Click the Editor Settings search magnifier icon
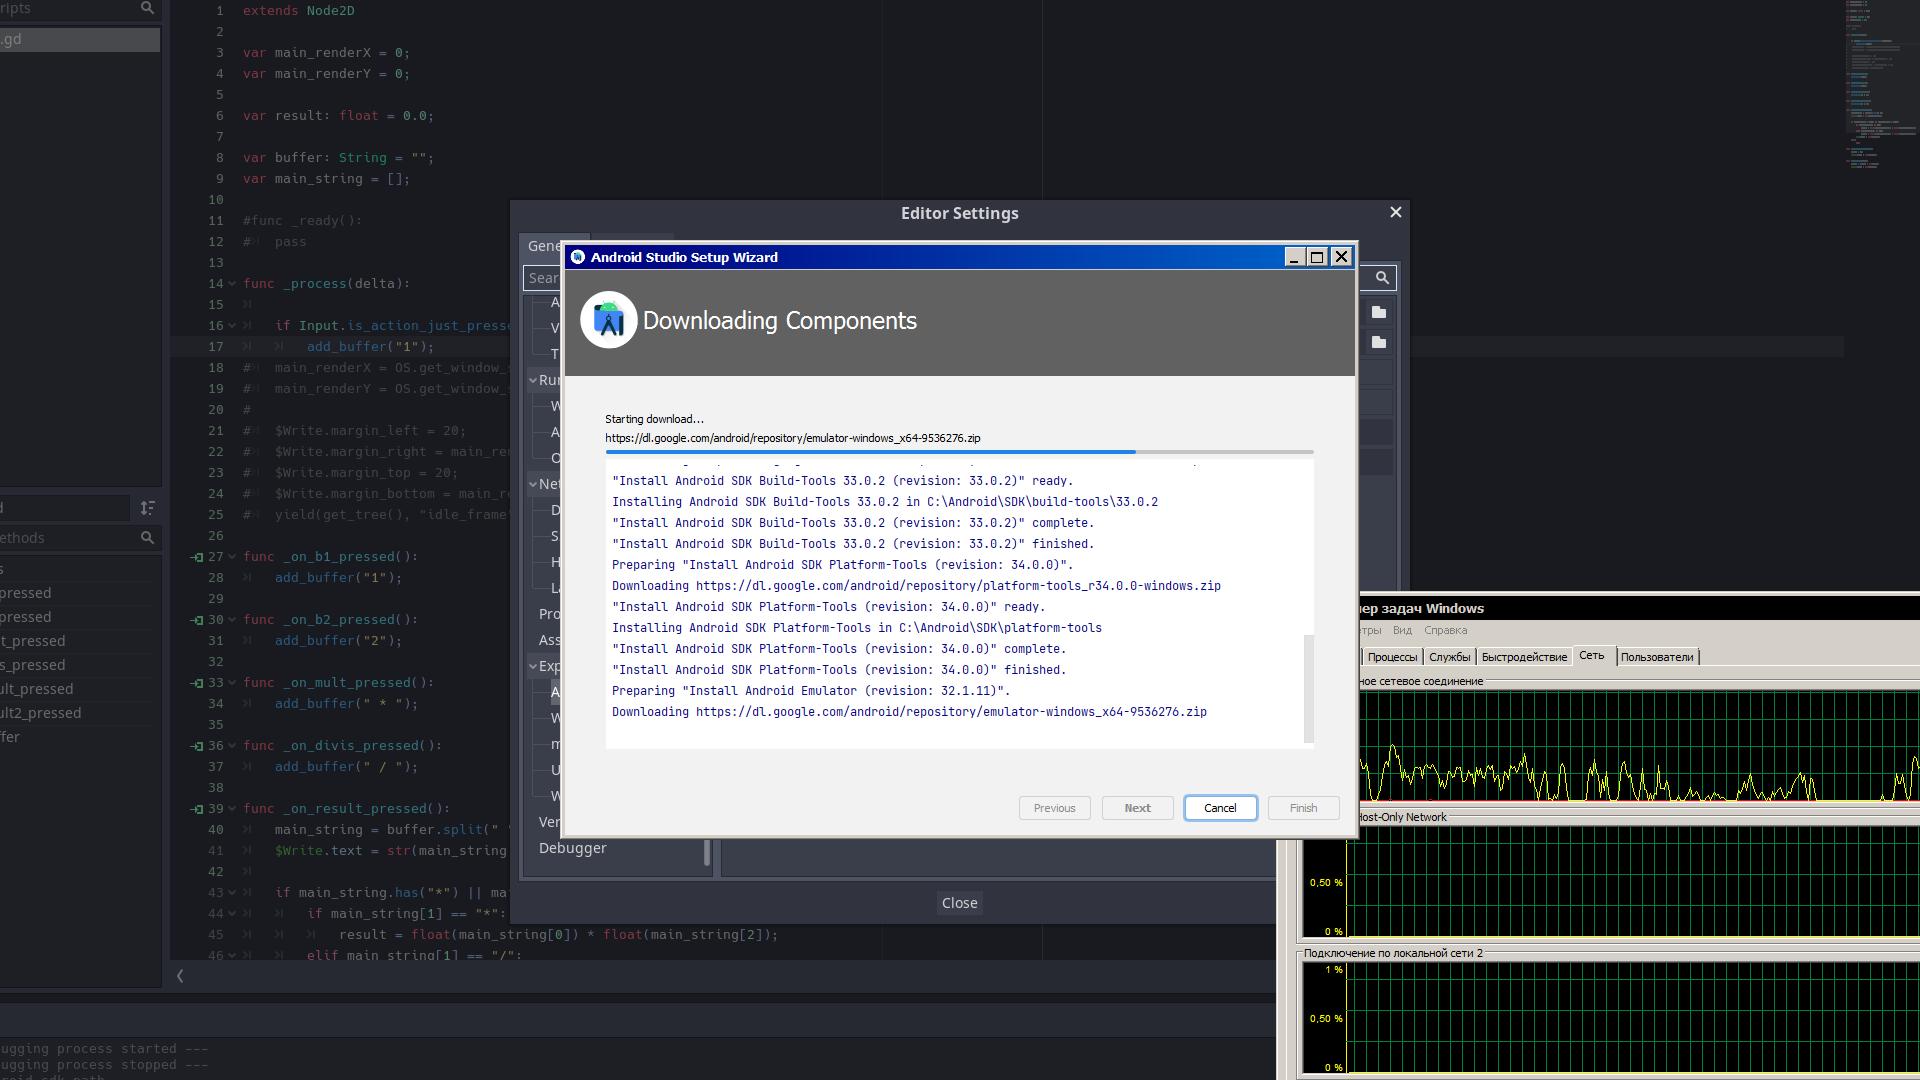 point(1382,278)
